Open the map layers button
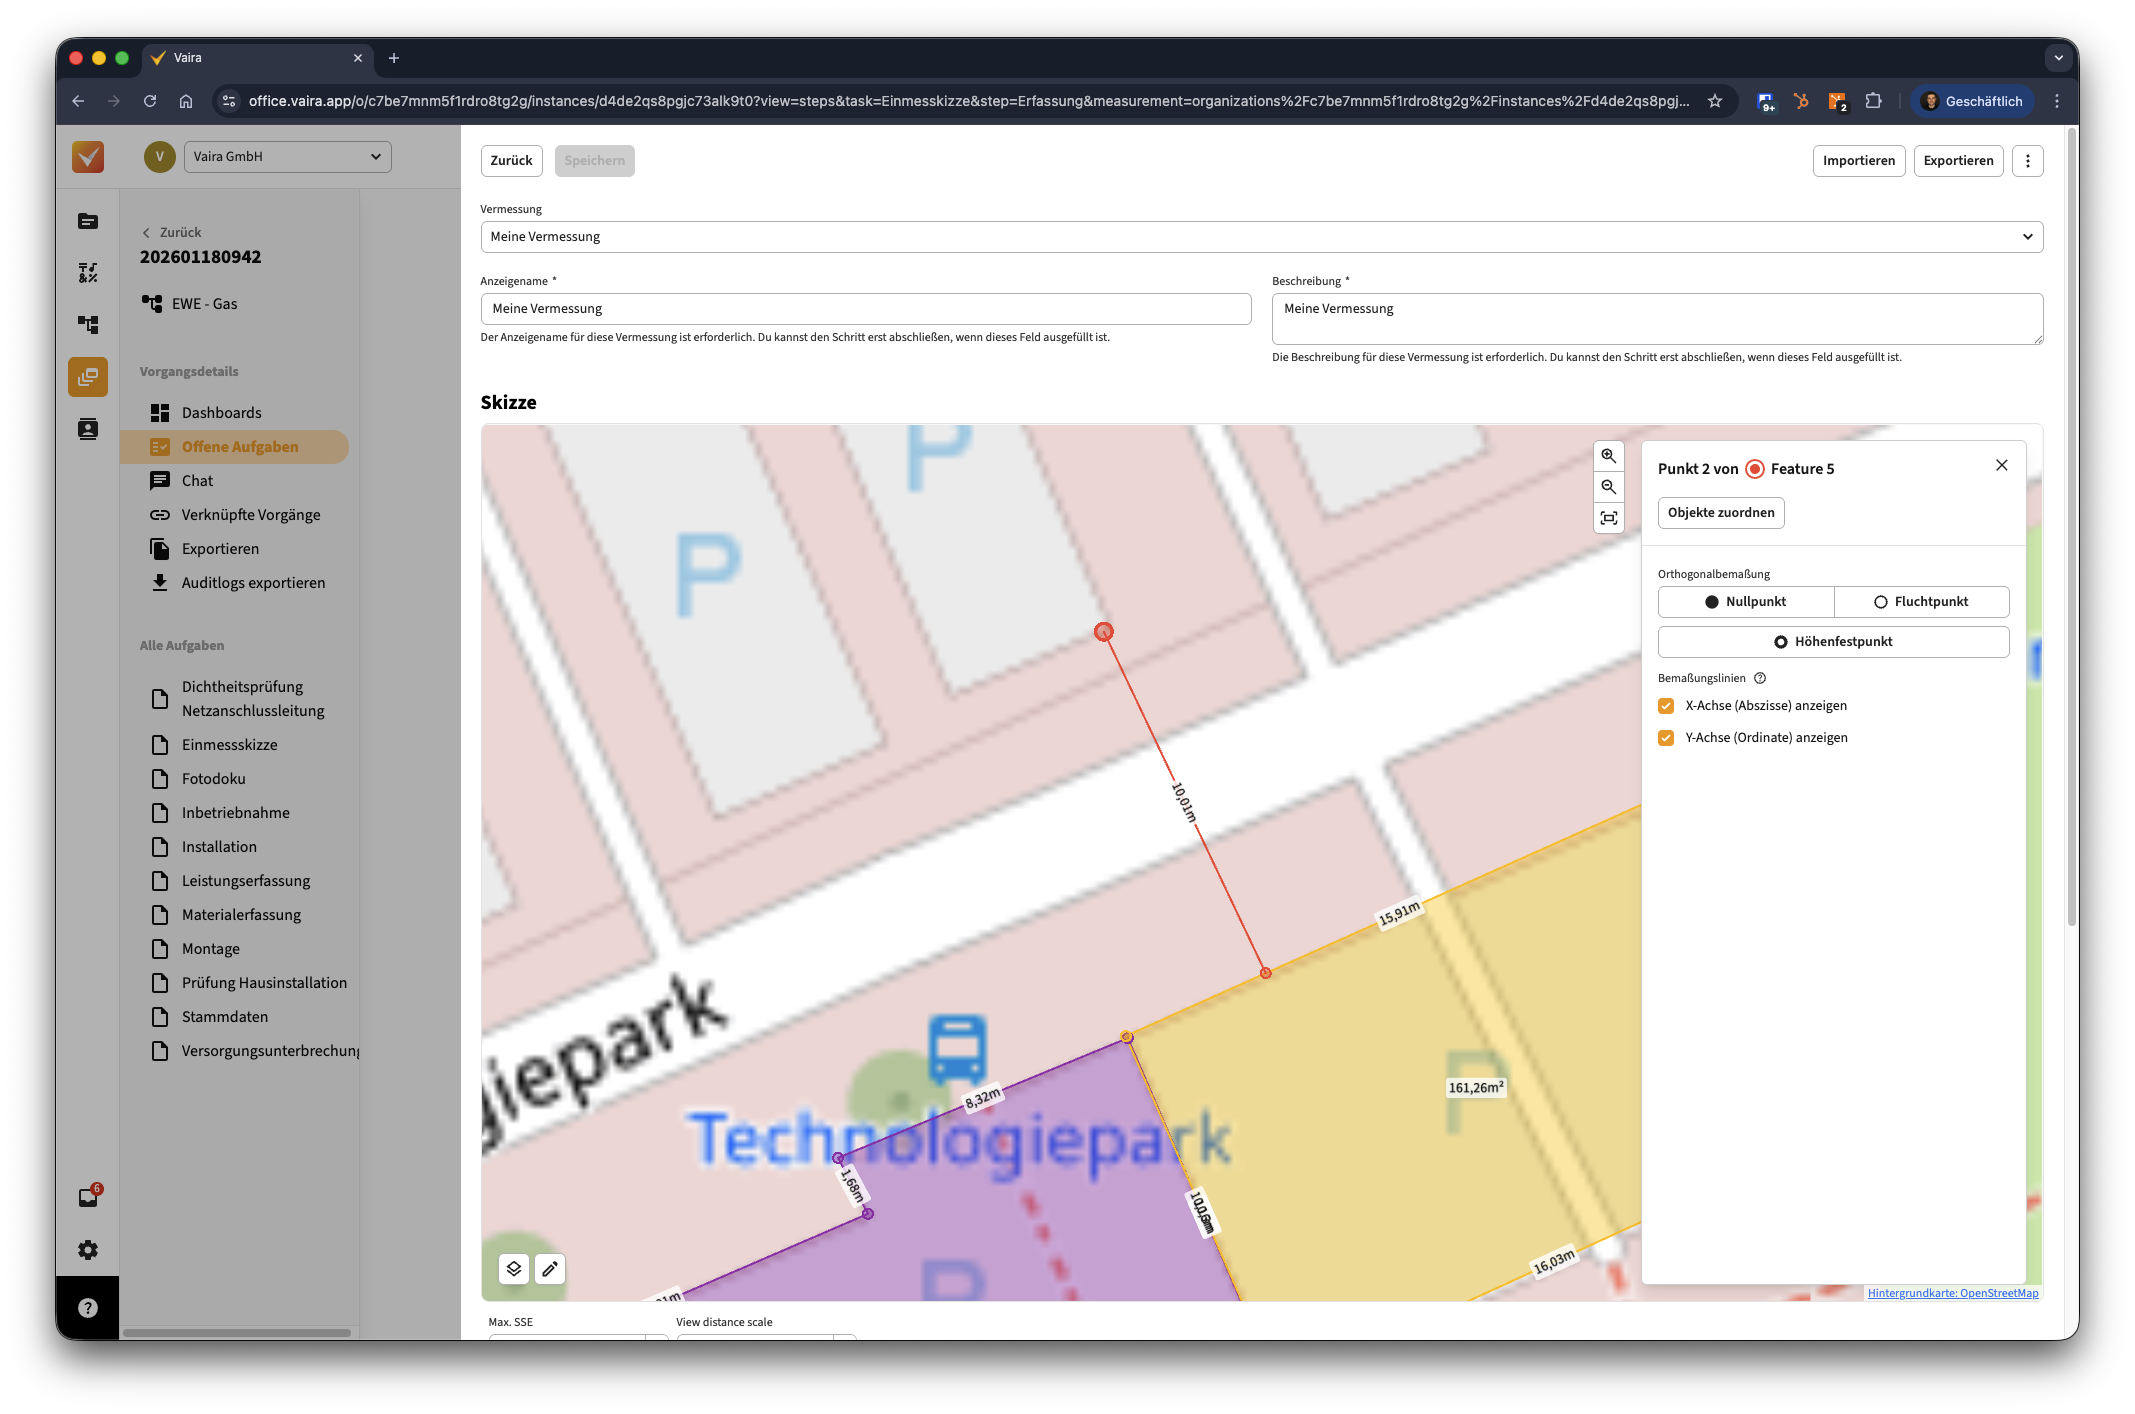This screenshot has width=2135, height=1414. (514, 1269)
